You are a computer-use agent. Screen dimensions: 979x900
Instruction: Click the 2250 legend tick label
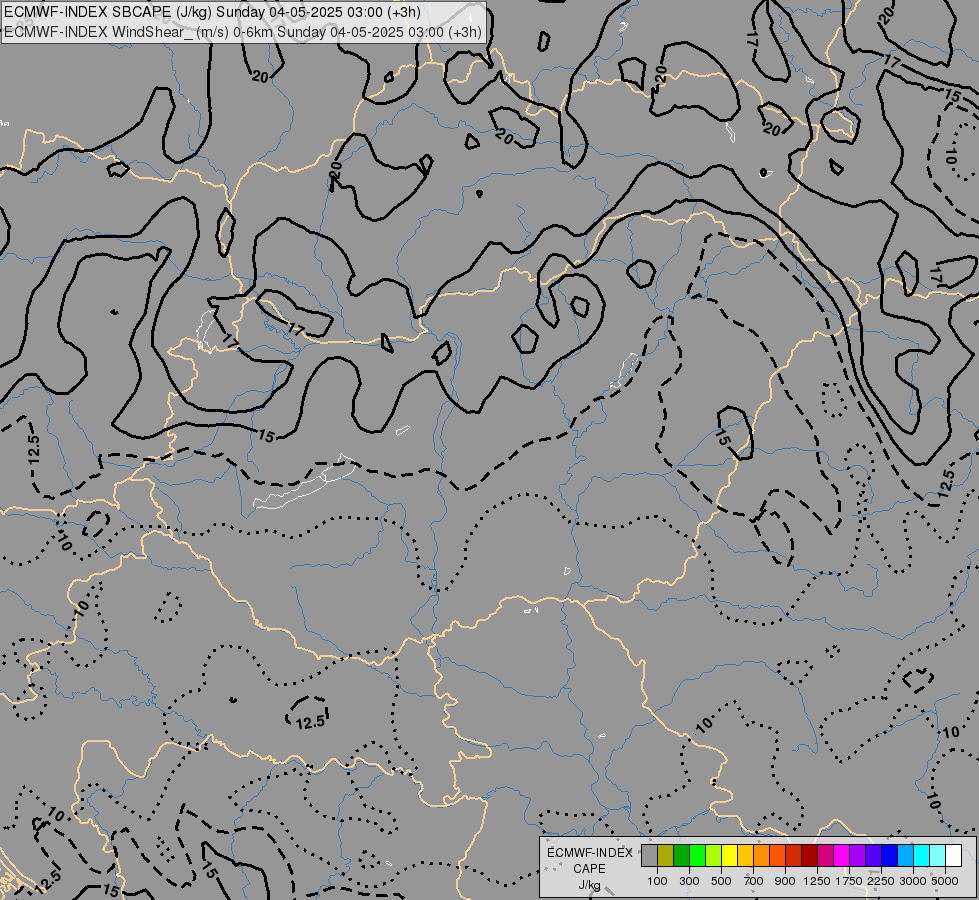pyautogui.click(x=881, y=881)
